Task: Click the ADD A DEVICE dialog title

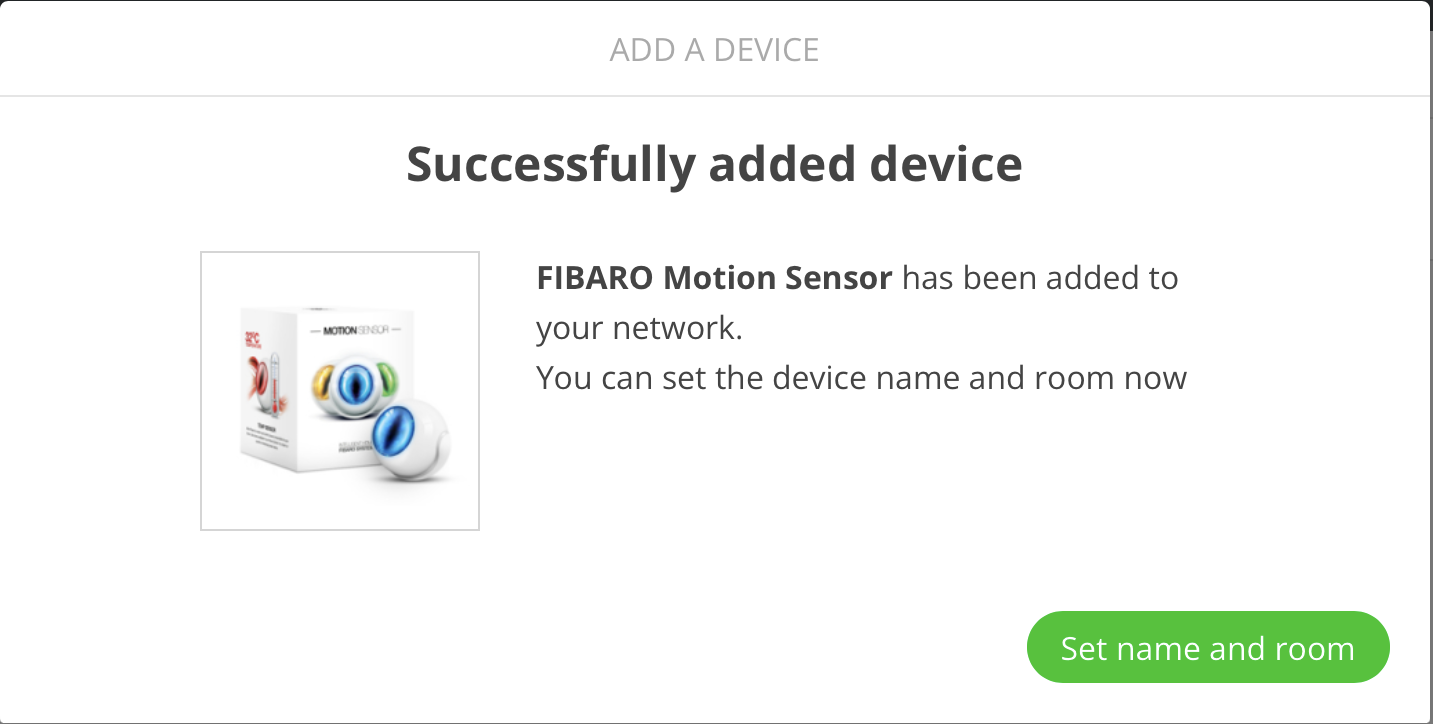Action: [714, 50]
